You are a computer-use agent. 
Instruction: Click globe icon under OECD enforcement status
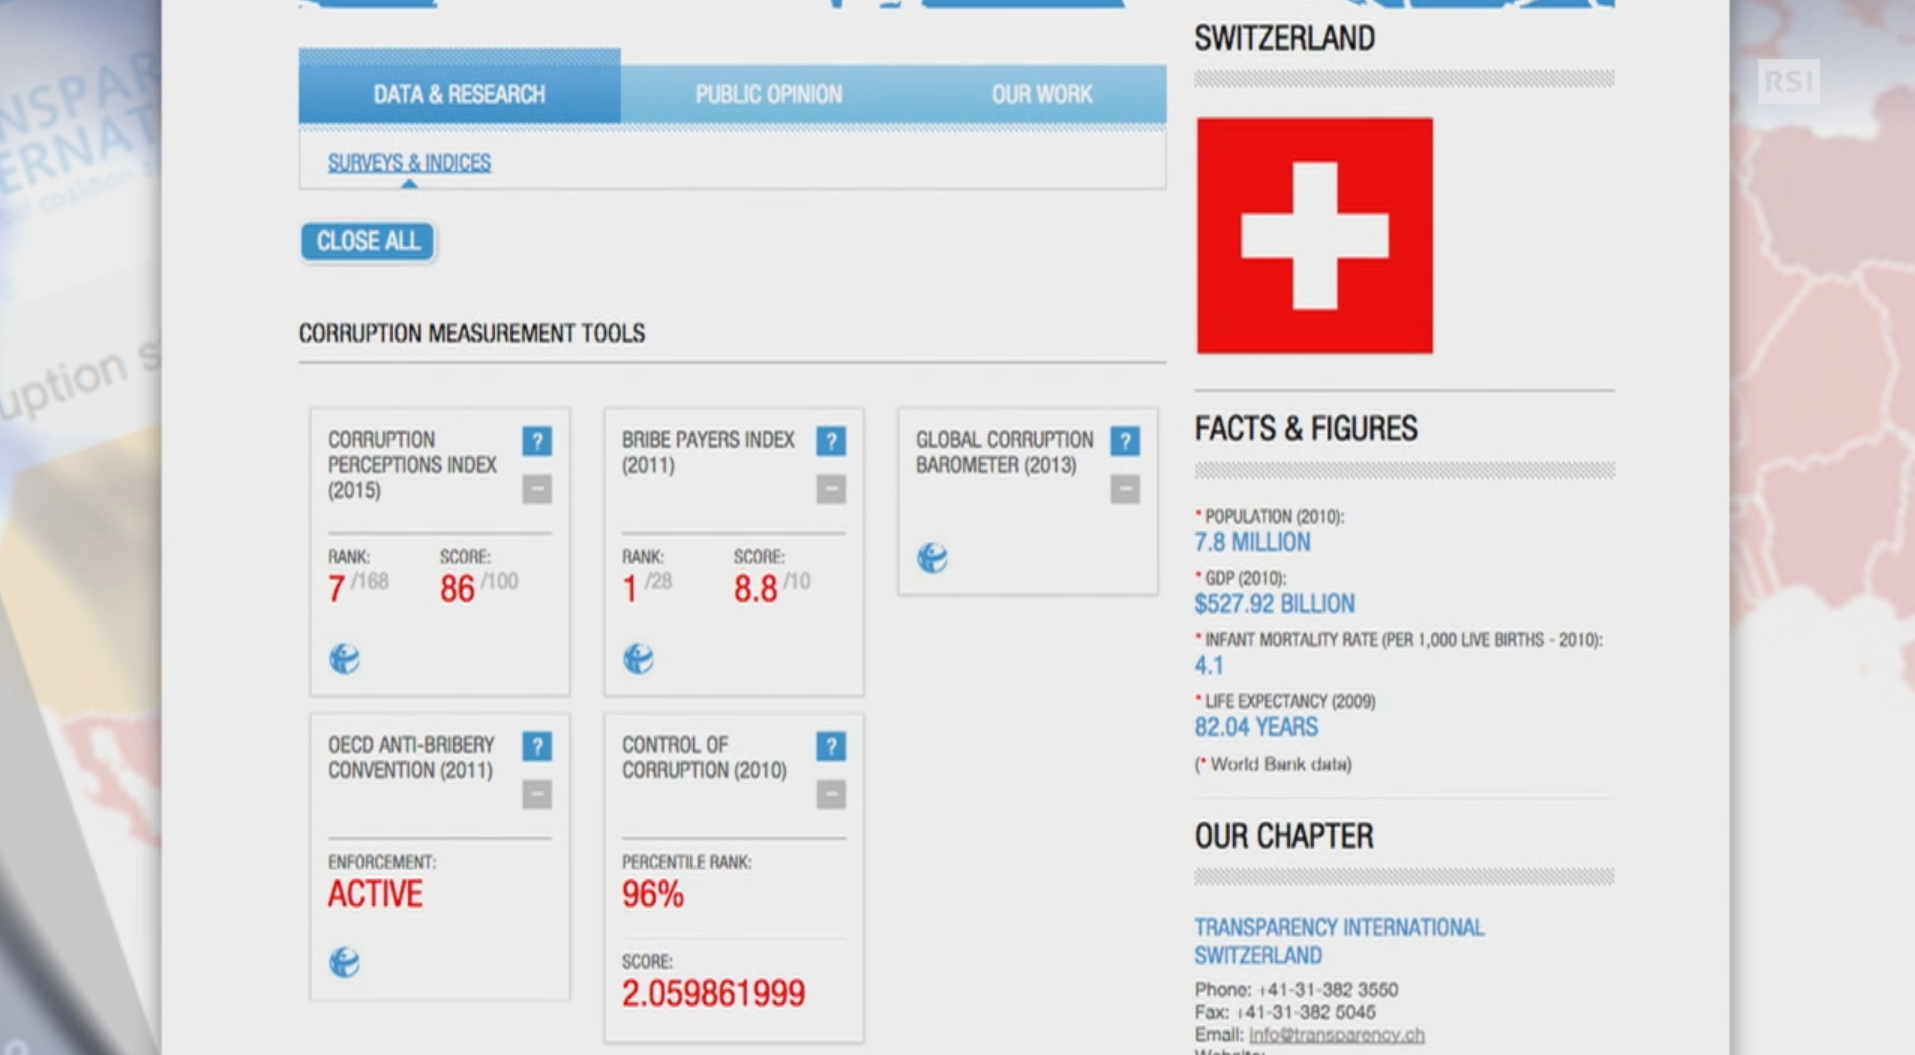pyautogui.click(x=344, y=963)
